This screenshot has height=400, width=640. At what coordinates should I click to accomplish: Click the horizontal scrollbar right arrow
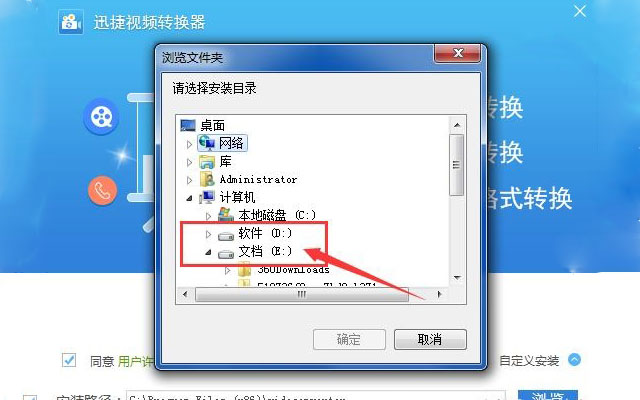coord(439,294)
